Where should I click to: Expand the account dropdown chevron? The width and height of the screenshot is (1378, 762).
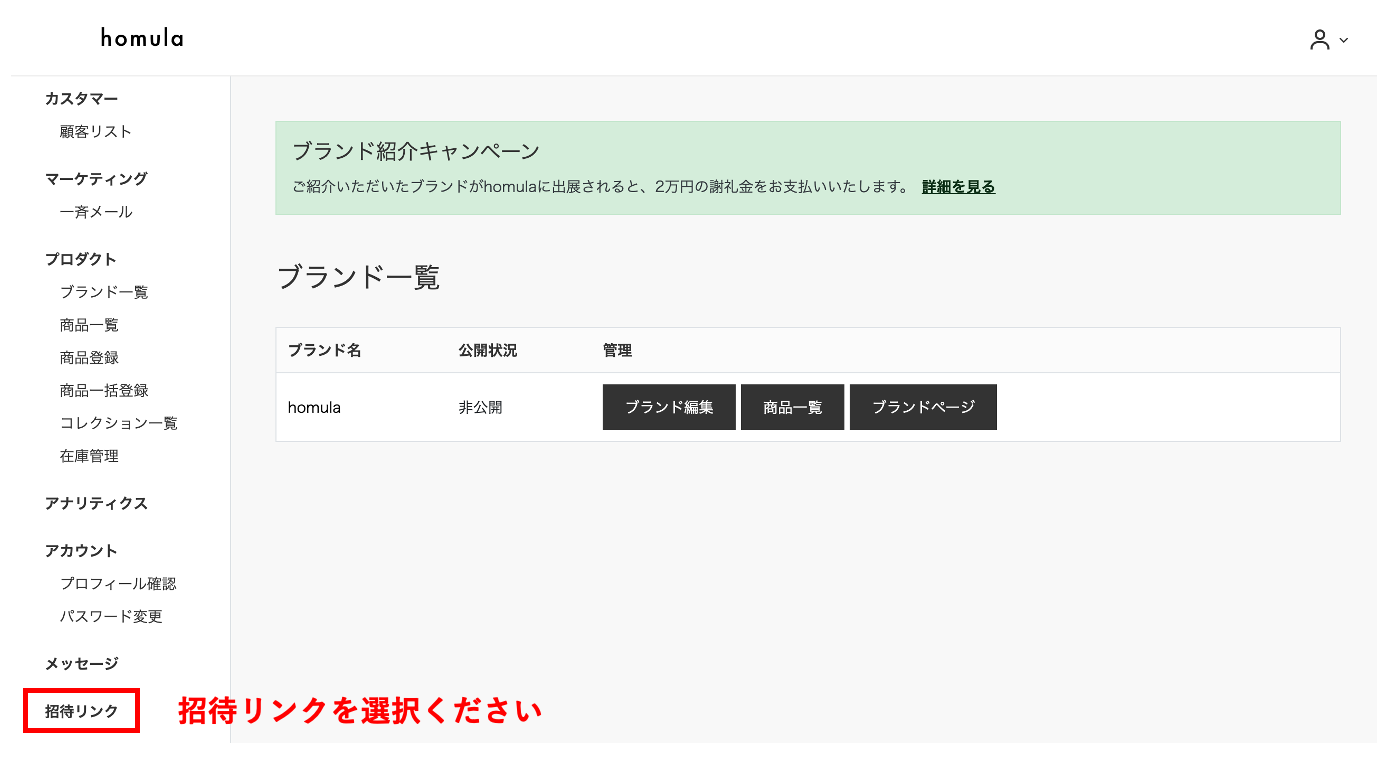[1344, 41]
